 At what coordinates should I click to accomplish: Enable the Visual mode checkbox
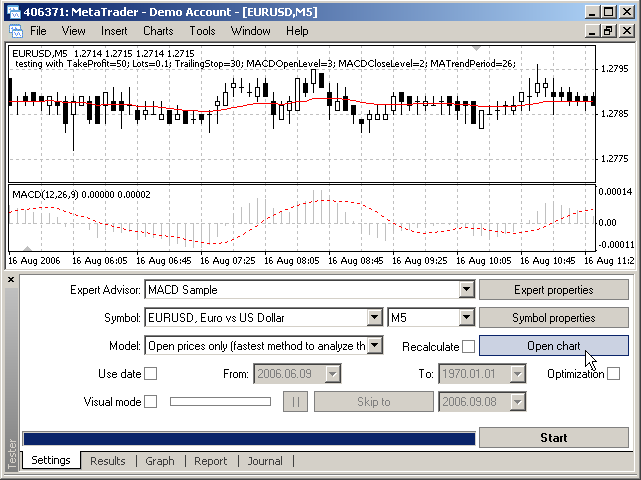(x=150, y=401)
